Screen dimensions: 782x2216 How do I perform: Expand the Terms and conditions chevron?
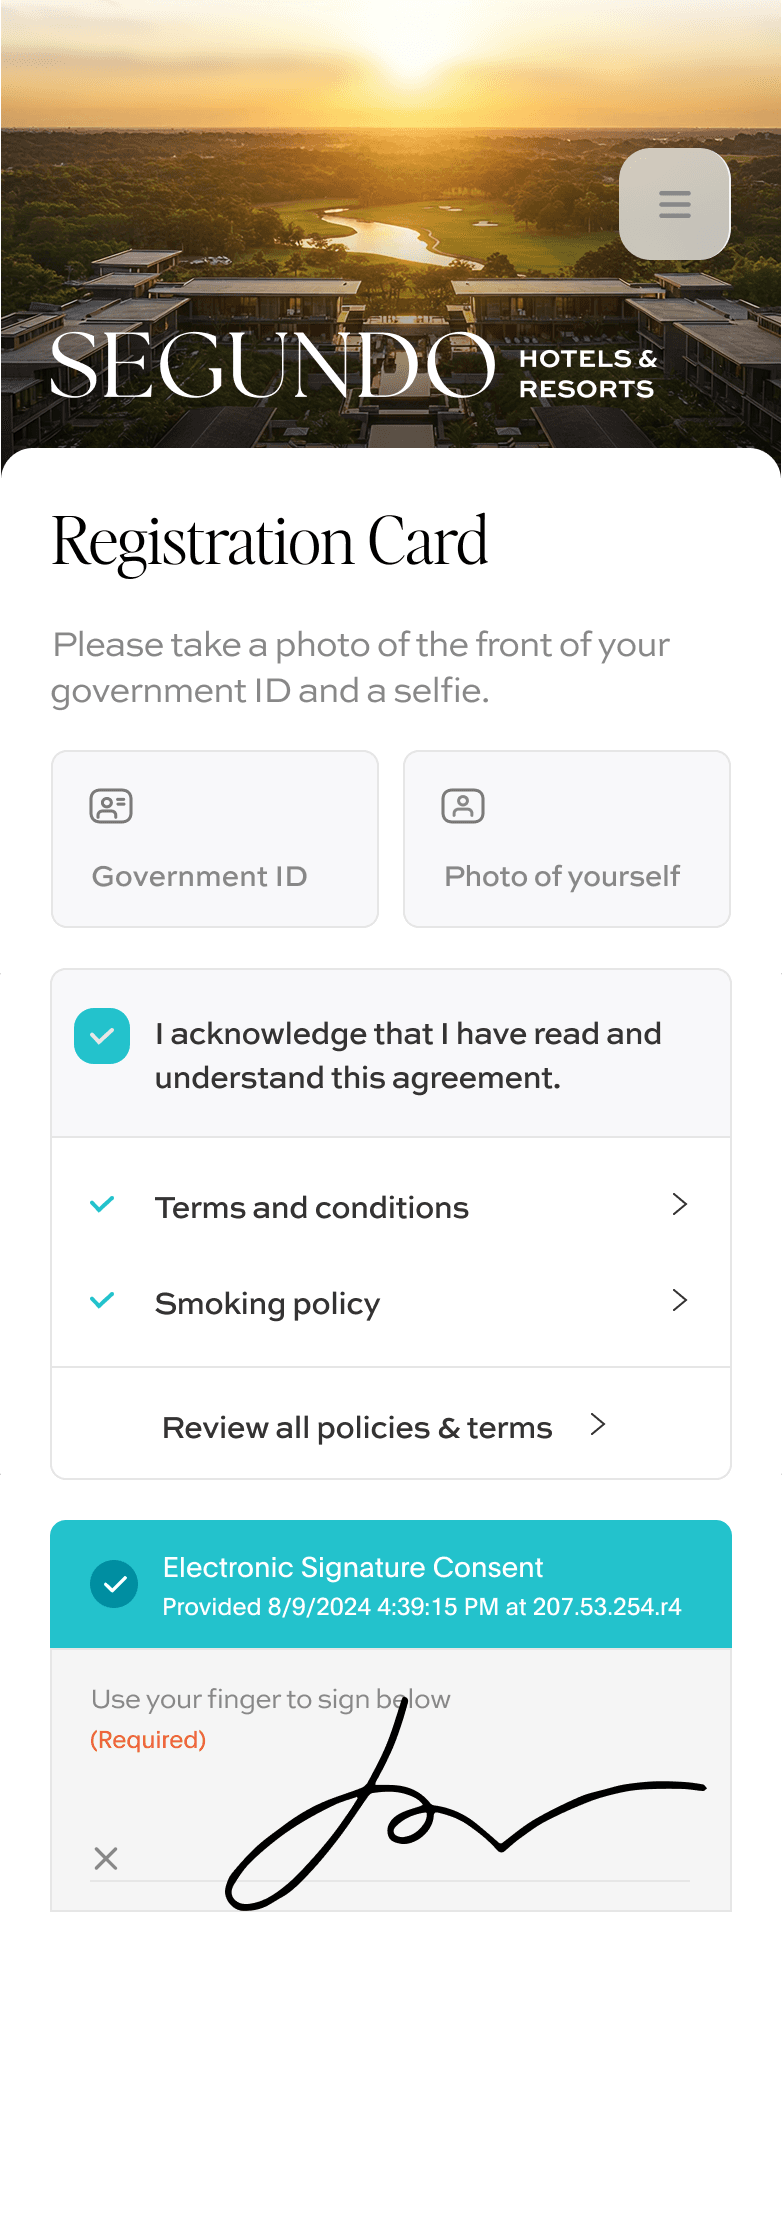[x=680, y=1205]
